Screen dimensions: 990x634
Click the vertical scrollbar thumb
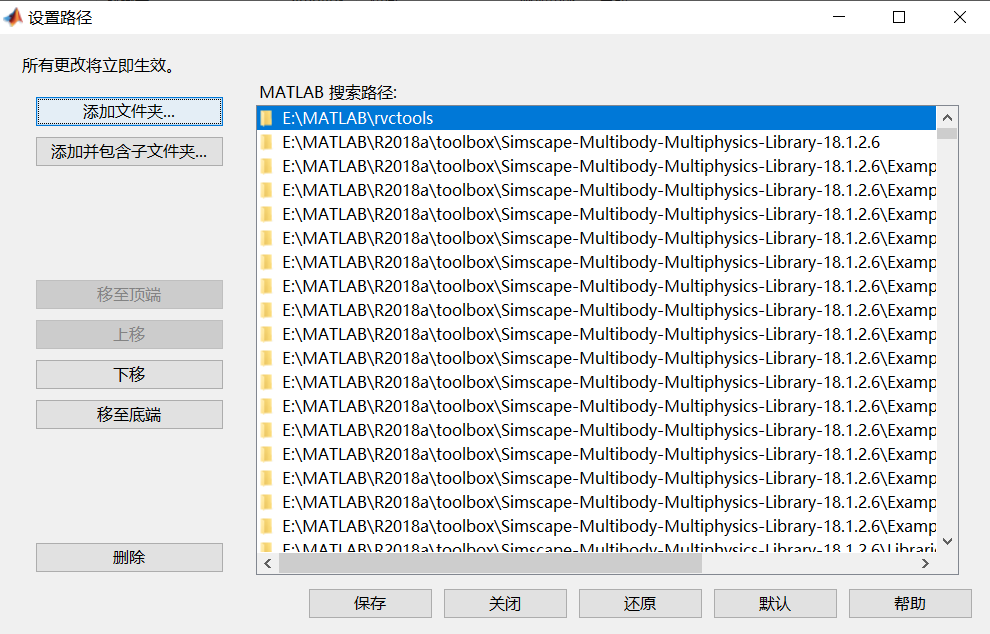946,133
